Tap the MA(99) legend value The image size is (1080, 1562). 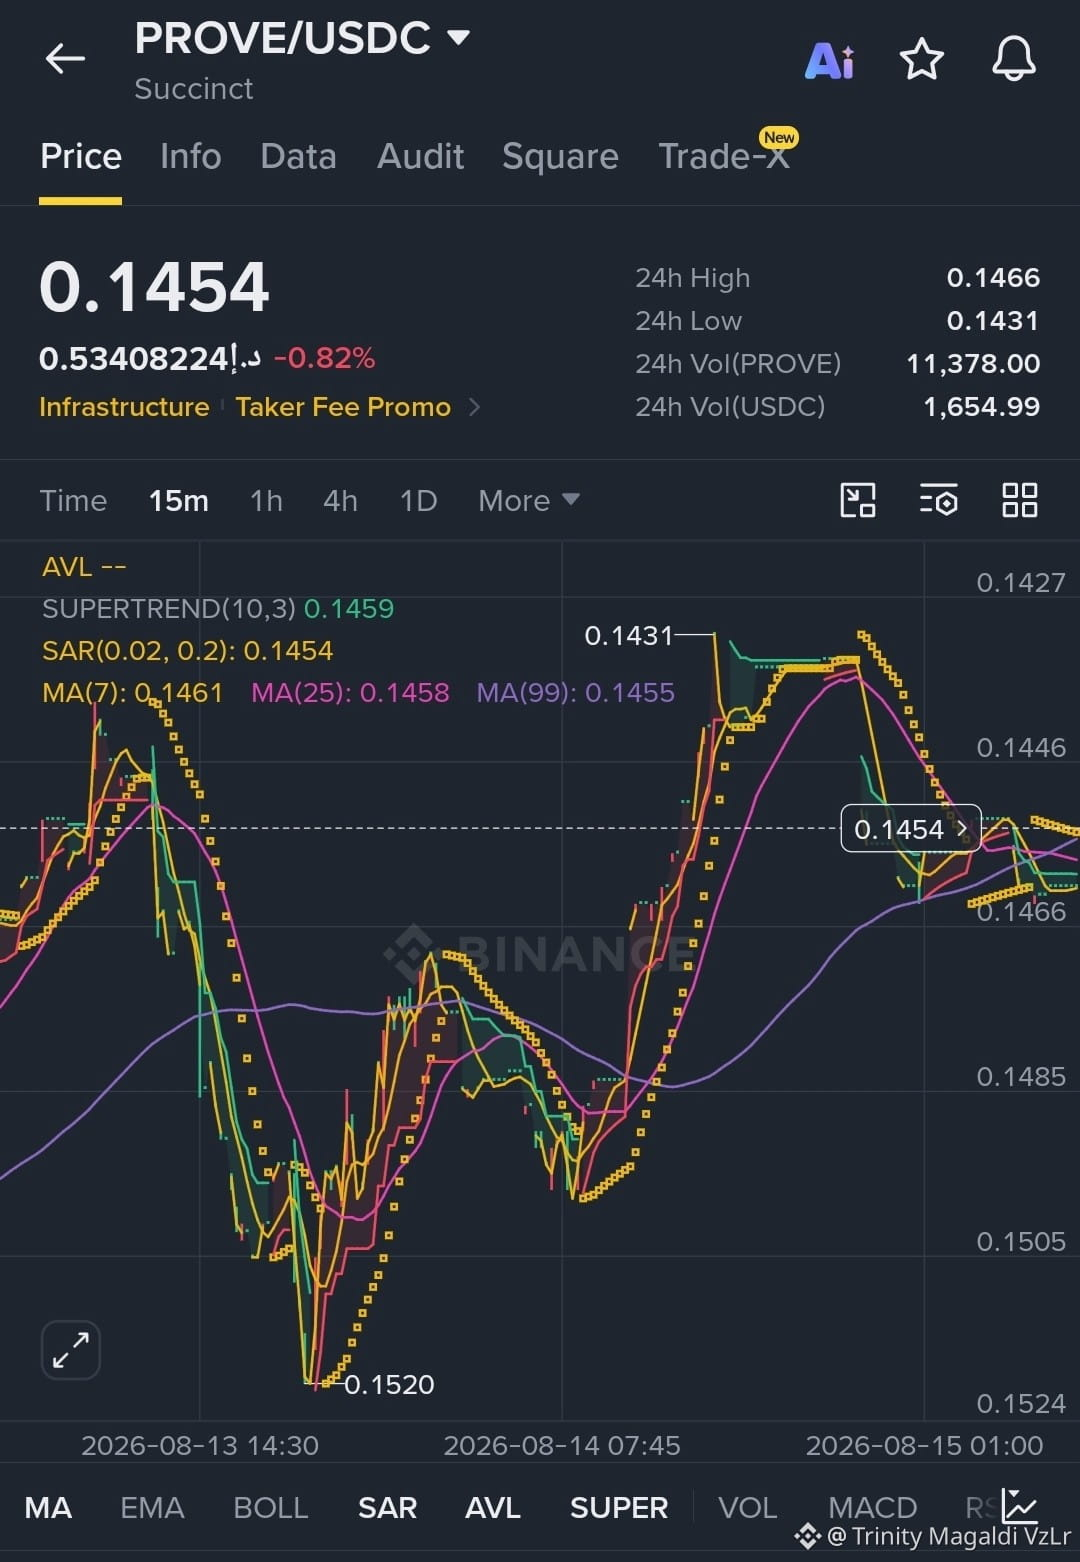pyautogui.click(x=575, y=692)
